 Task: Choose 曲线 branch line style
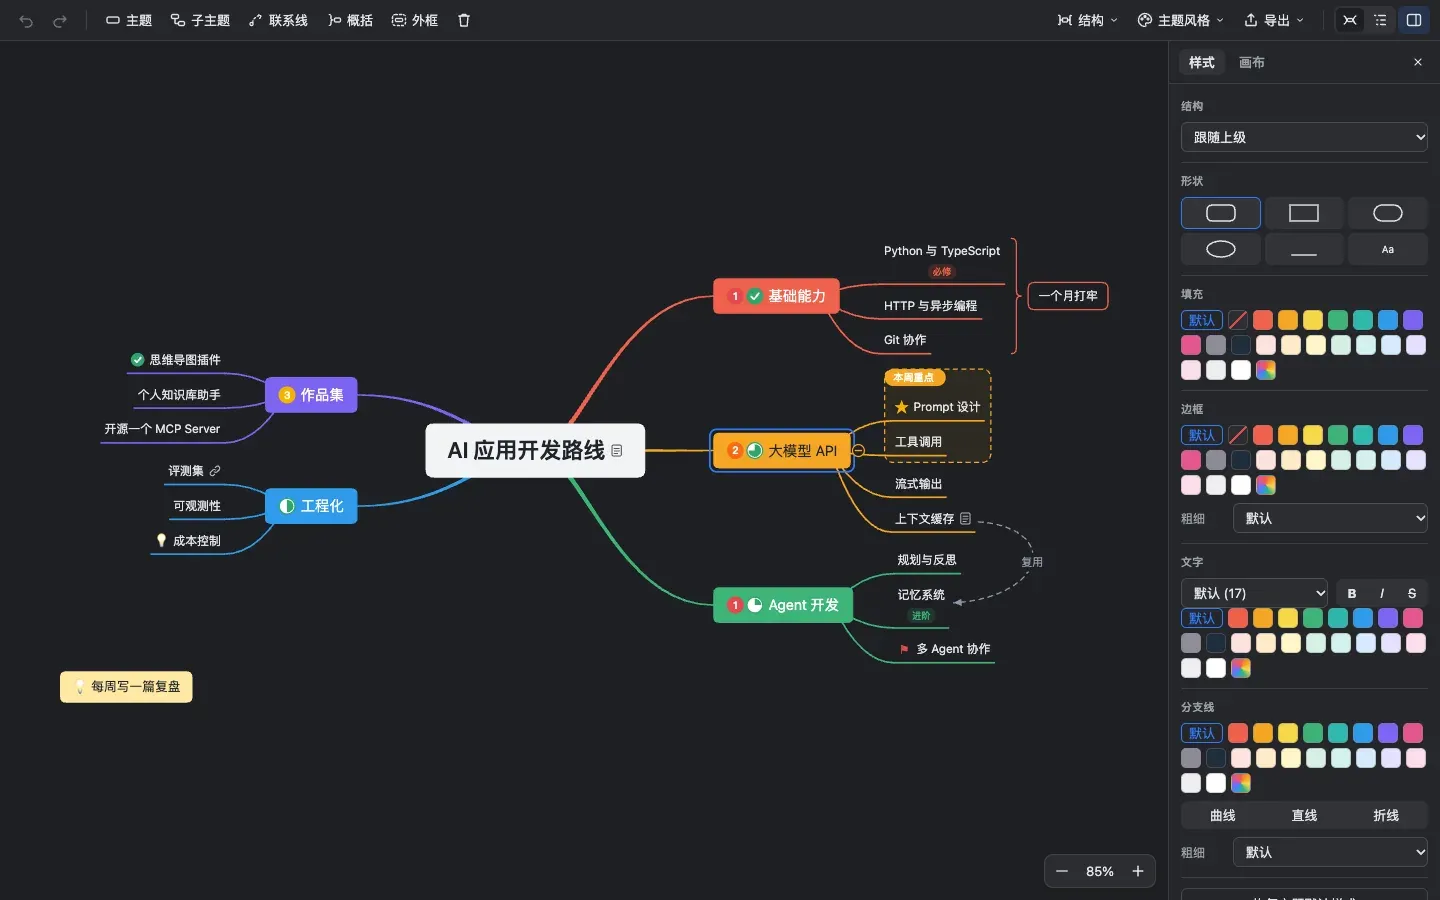coord(1222,816)
